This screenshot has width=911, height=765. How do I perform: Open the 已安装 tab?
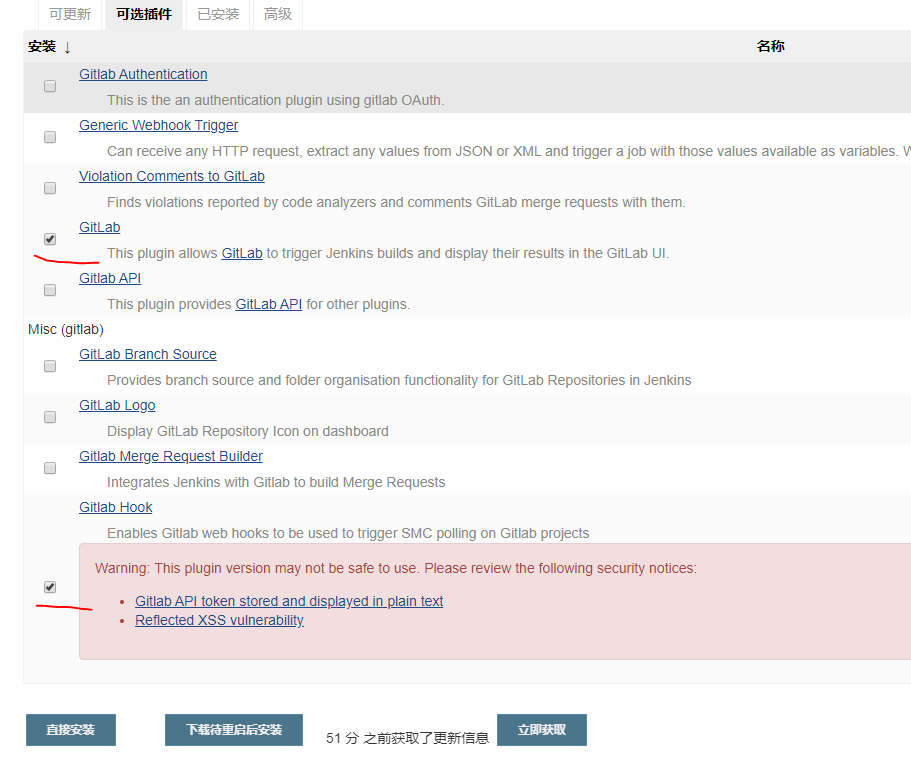[218, 14]
